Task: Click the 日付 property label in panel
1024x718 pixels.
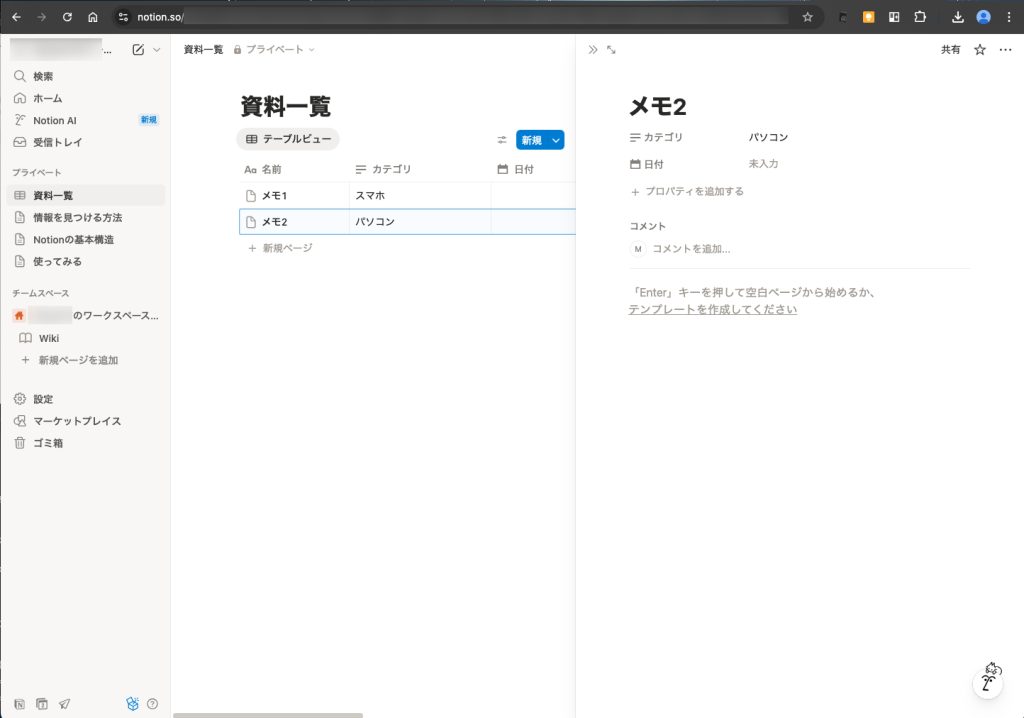Action: tap(647, 164)
